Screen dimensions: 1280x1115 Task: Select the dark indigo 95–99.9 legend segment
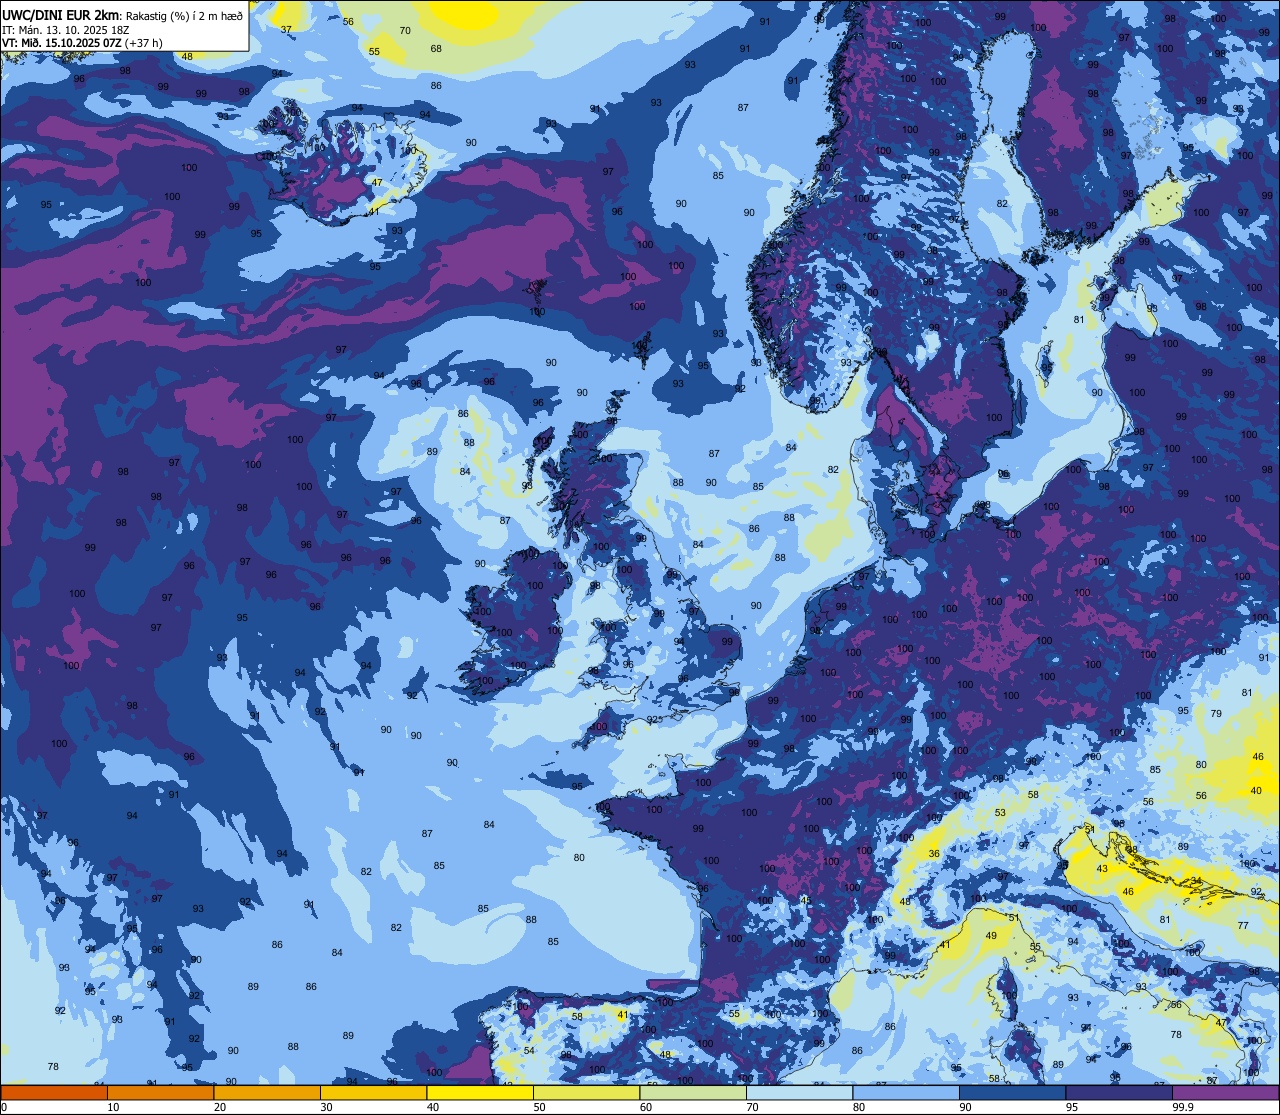click(x=1119, y=1092)
